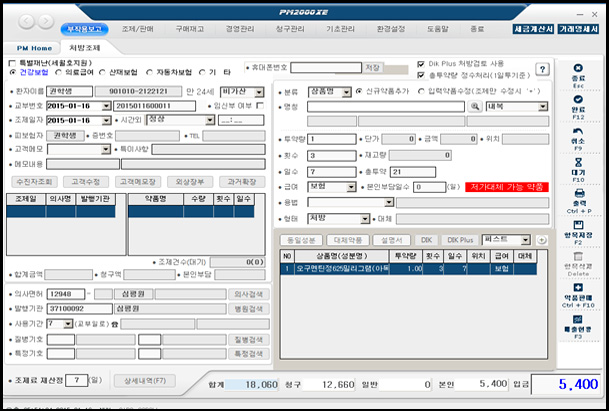Open the 형태 처방 dropdown
The width and height of the screenshot is (609, 411).
point(365,219)
